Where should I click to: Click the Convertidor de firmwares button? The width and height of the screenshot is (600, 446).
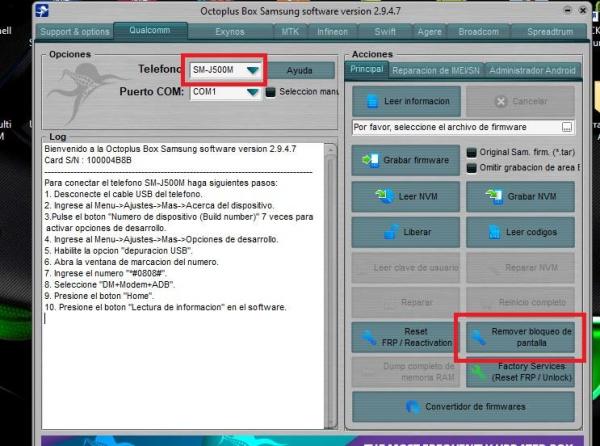coord(463,407)
